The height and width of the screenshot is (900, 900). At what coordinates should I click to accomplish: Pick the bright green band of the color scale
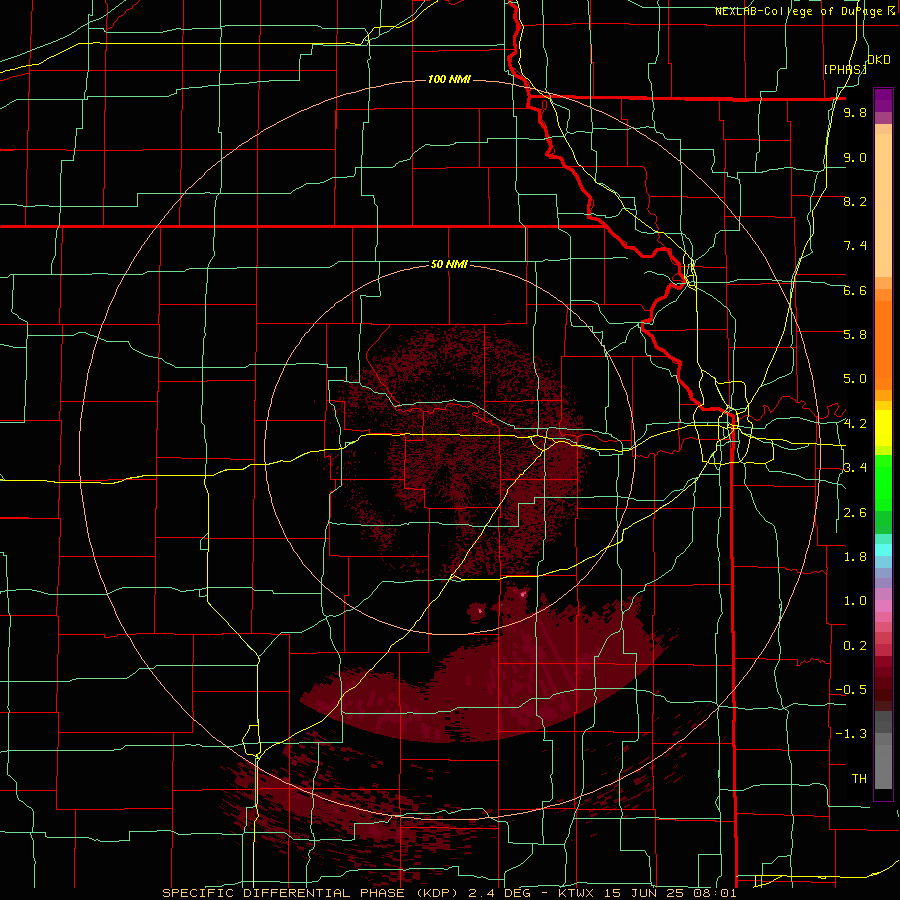point(883,483)
